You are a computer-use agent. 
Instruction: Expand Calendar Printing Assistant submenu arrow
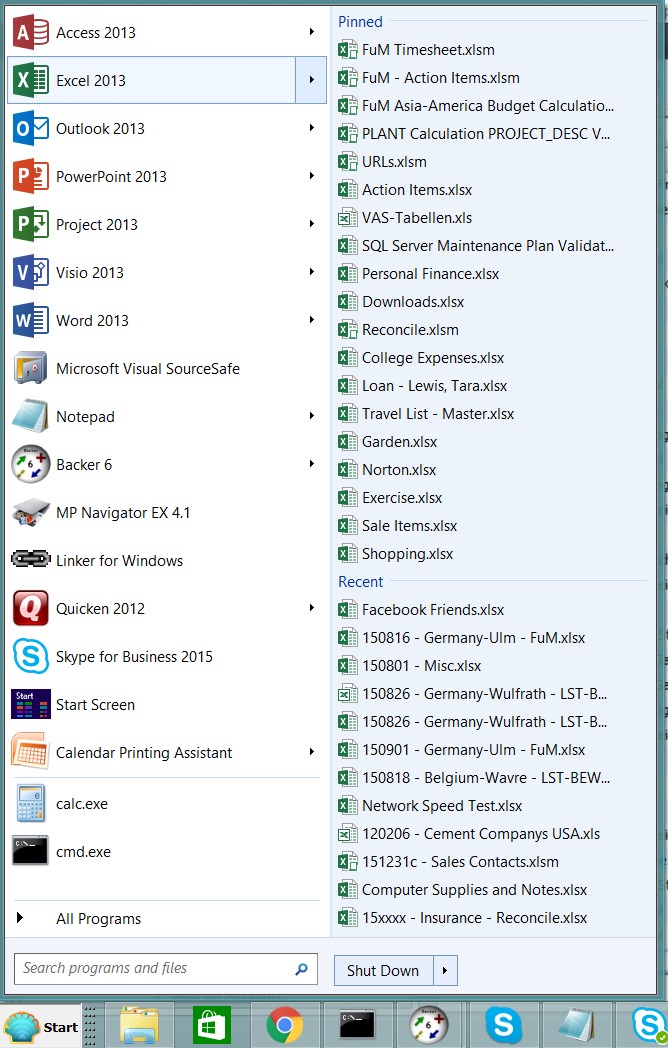312,752
